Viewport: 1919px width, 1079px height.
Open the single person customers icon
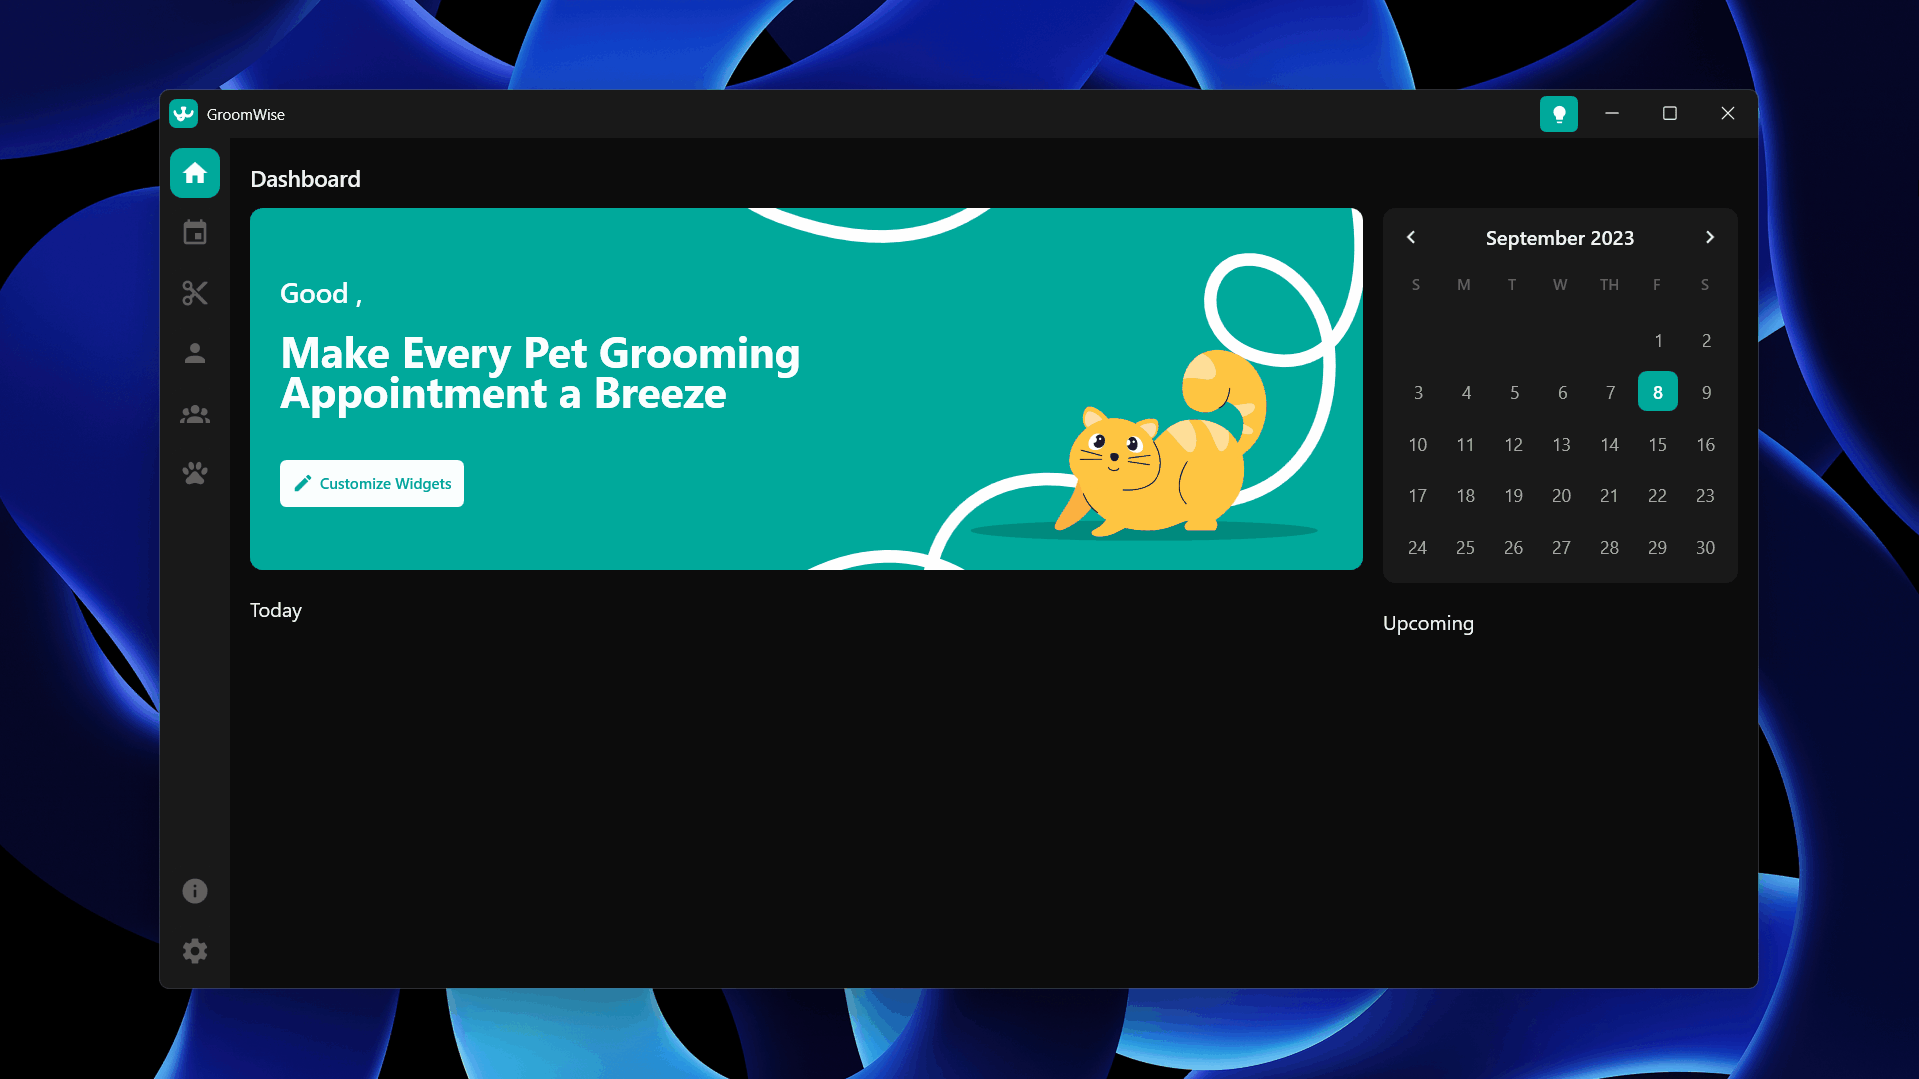tap(195, 353)
